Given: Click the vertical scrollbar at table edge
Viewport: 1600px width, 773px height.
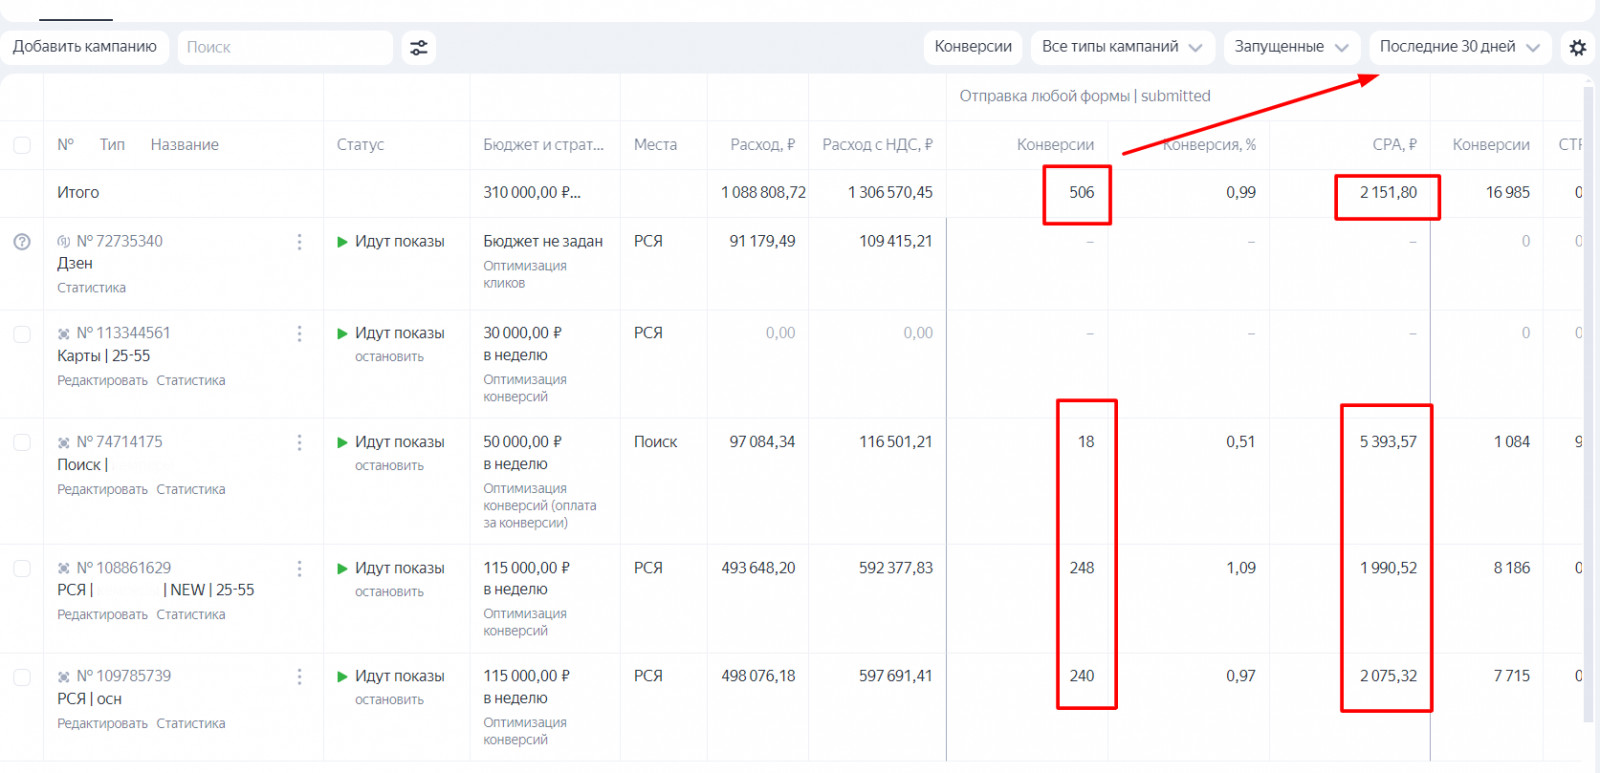Looking at the screenshot, I should 1588,404.
